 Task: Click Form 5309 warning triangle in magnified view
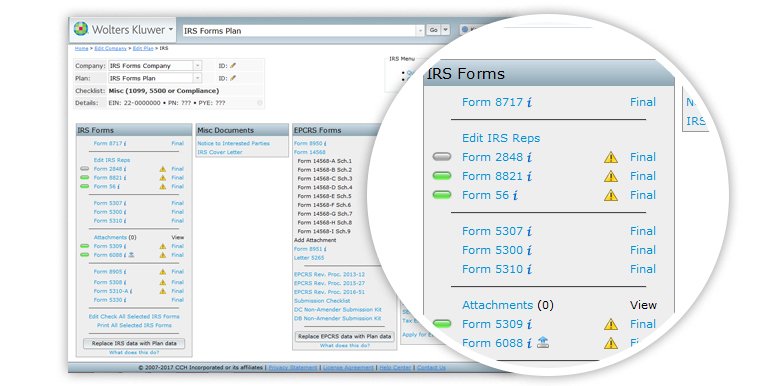pos(611,324)
